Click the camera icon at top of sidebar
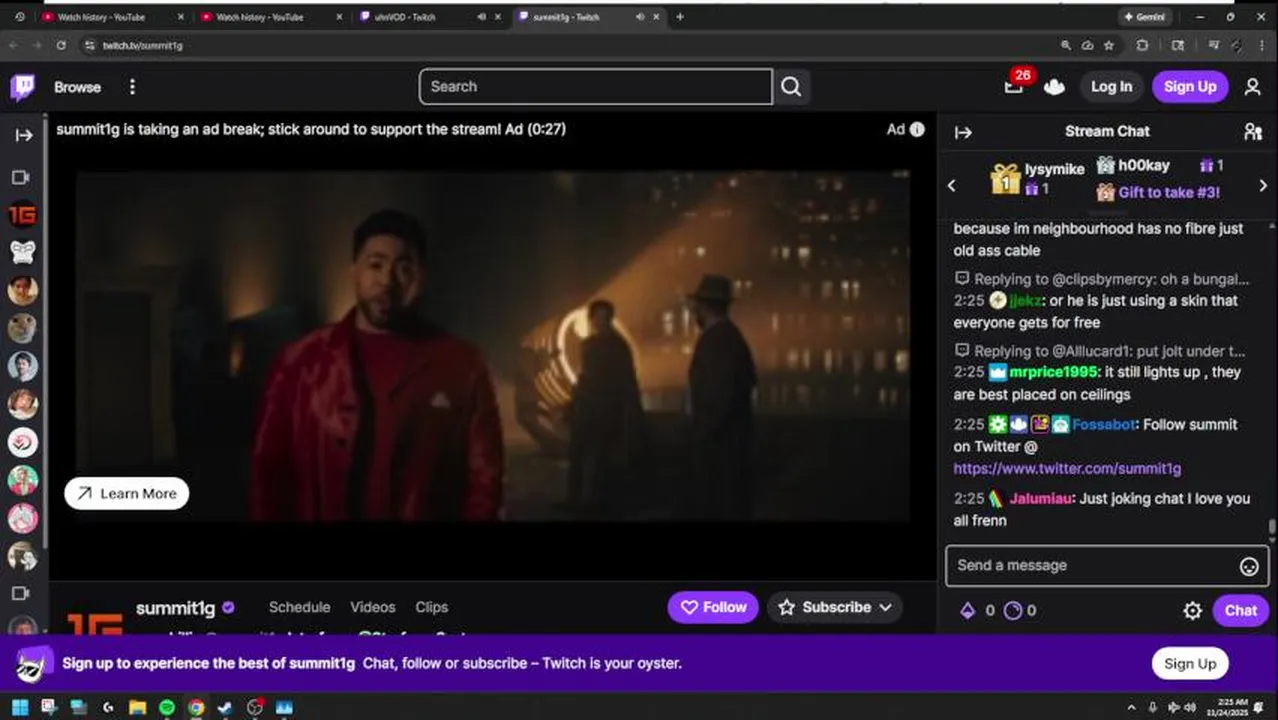The image size is (1278, 720). (x=20, y=177)
